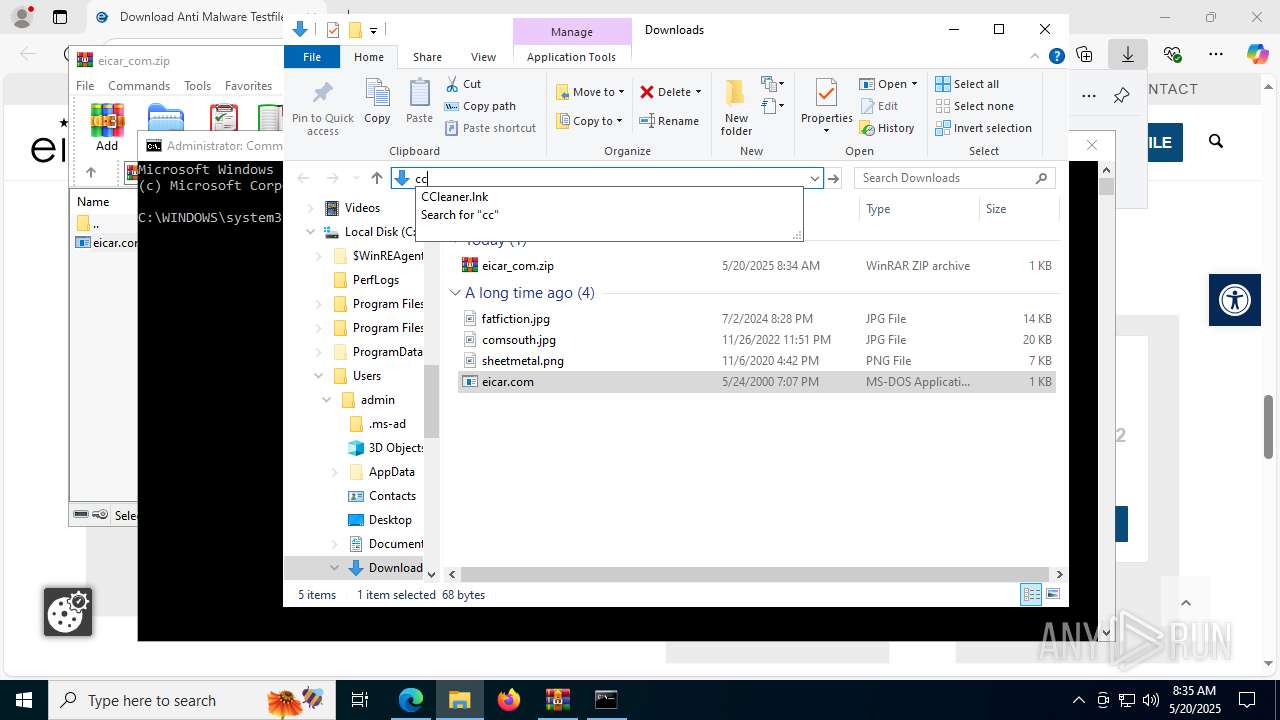The image size is (1280, 720).
Task: Click Invert selection in ribbon
Action: pos(983,128)
